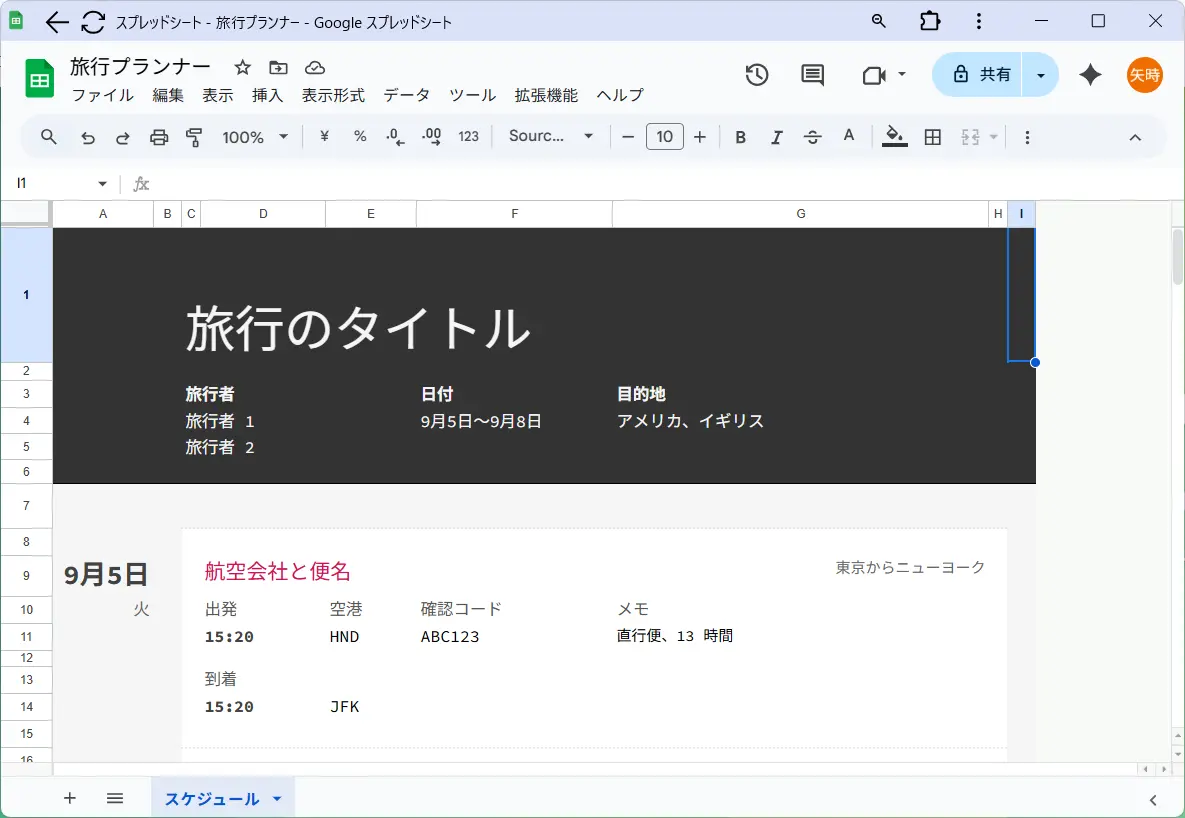Toggle strikethrough formatting

pos(812,137)
